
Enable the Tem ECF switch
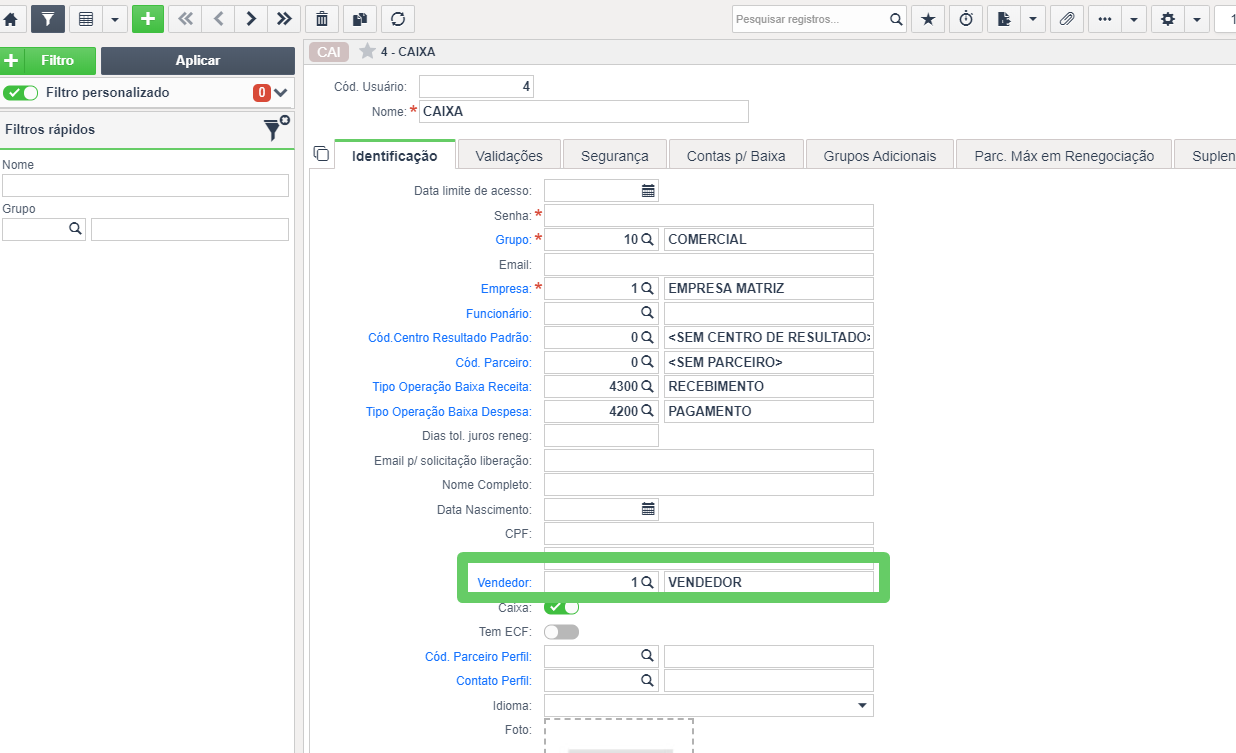pyautogui.click(x=562, y=632)
